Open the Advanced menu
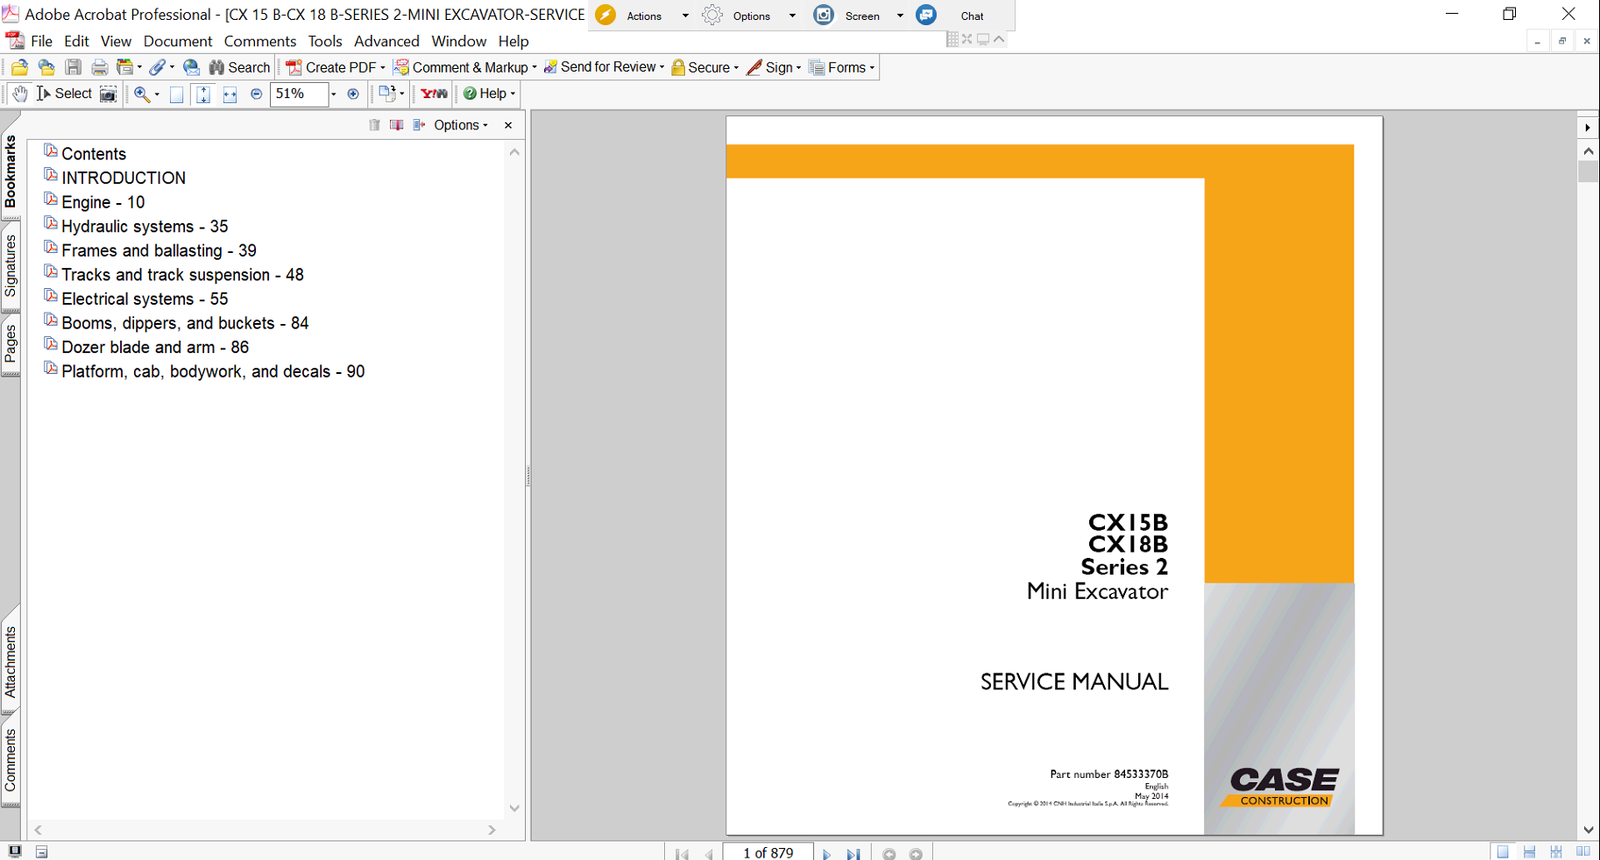Screen dimensions: 1600x860 coord(386,41)
